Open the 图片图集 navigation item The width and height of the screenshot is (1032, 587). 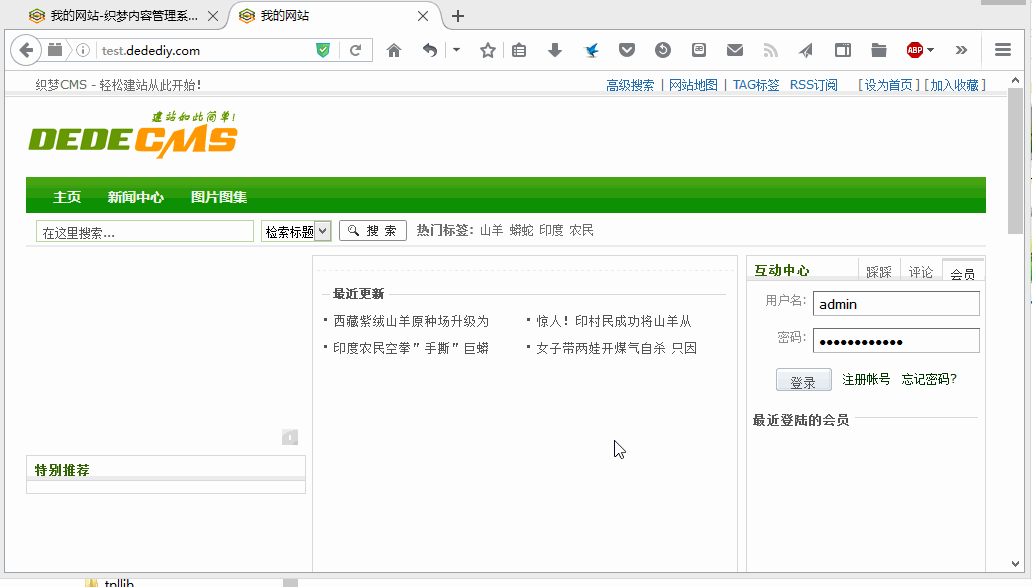219,197
